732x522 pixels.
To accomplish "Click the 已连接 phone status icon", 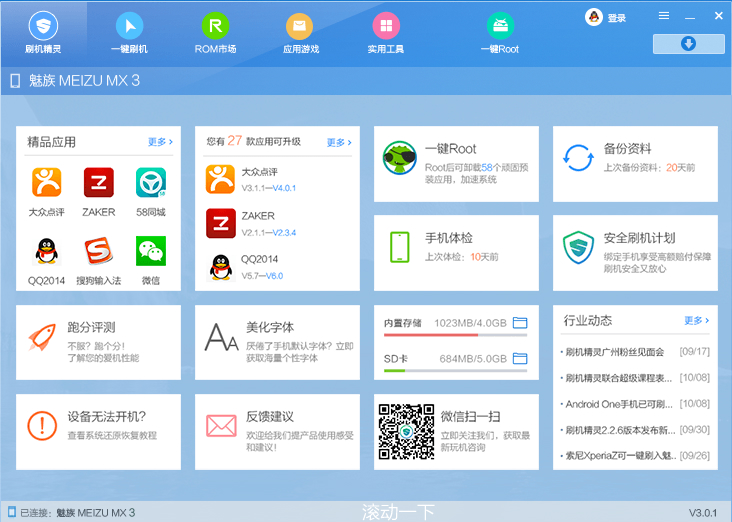I will pyautogui.click(x=12, y=512).
